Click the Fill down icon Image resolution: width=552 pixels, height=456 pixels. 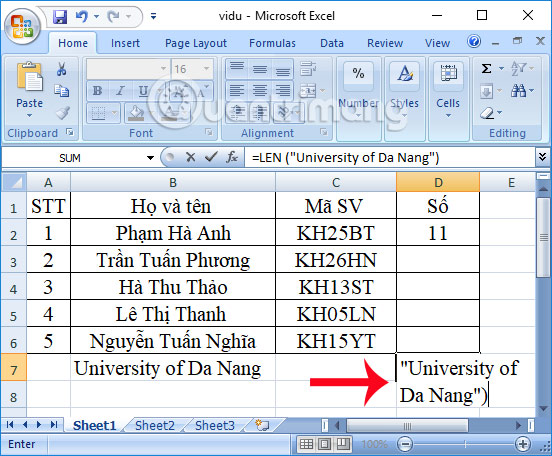pyautogui.click(x=487, y=92)
